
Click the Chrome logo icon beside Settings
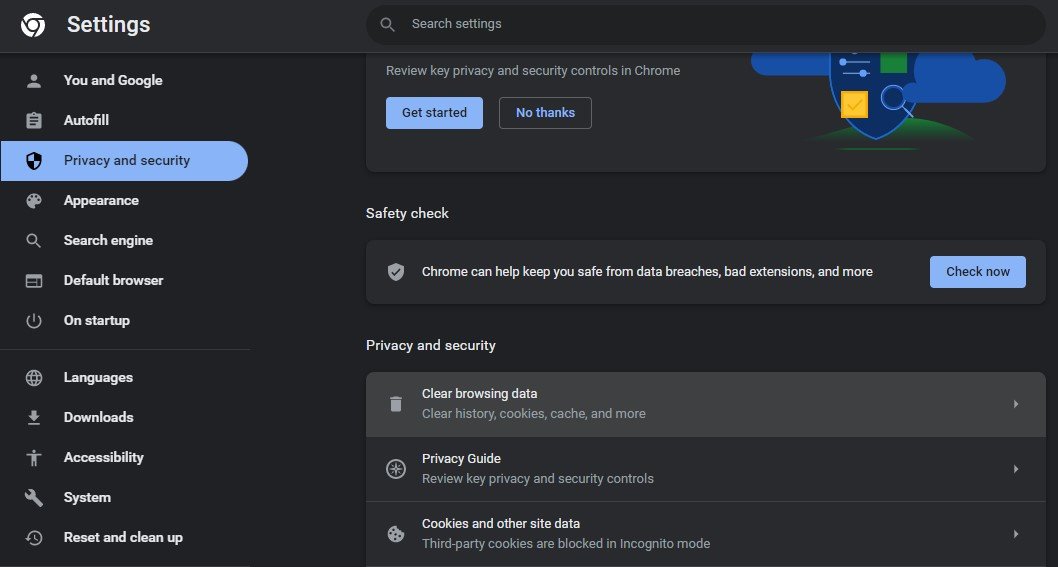tap(33, 25)
